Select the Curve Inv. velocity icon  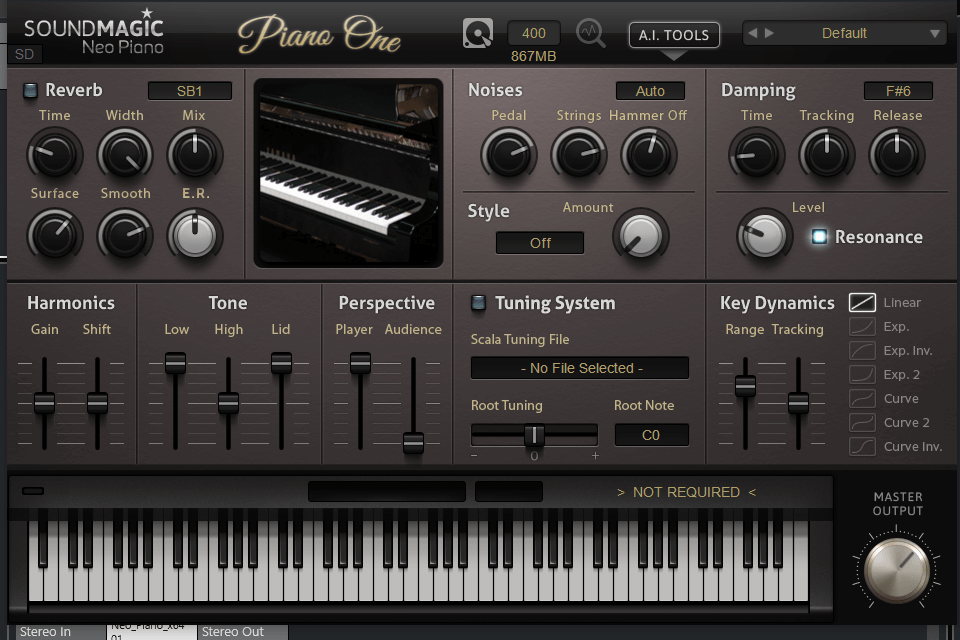click(x=862, y=446)
